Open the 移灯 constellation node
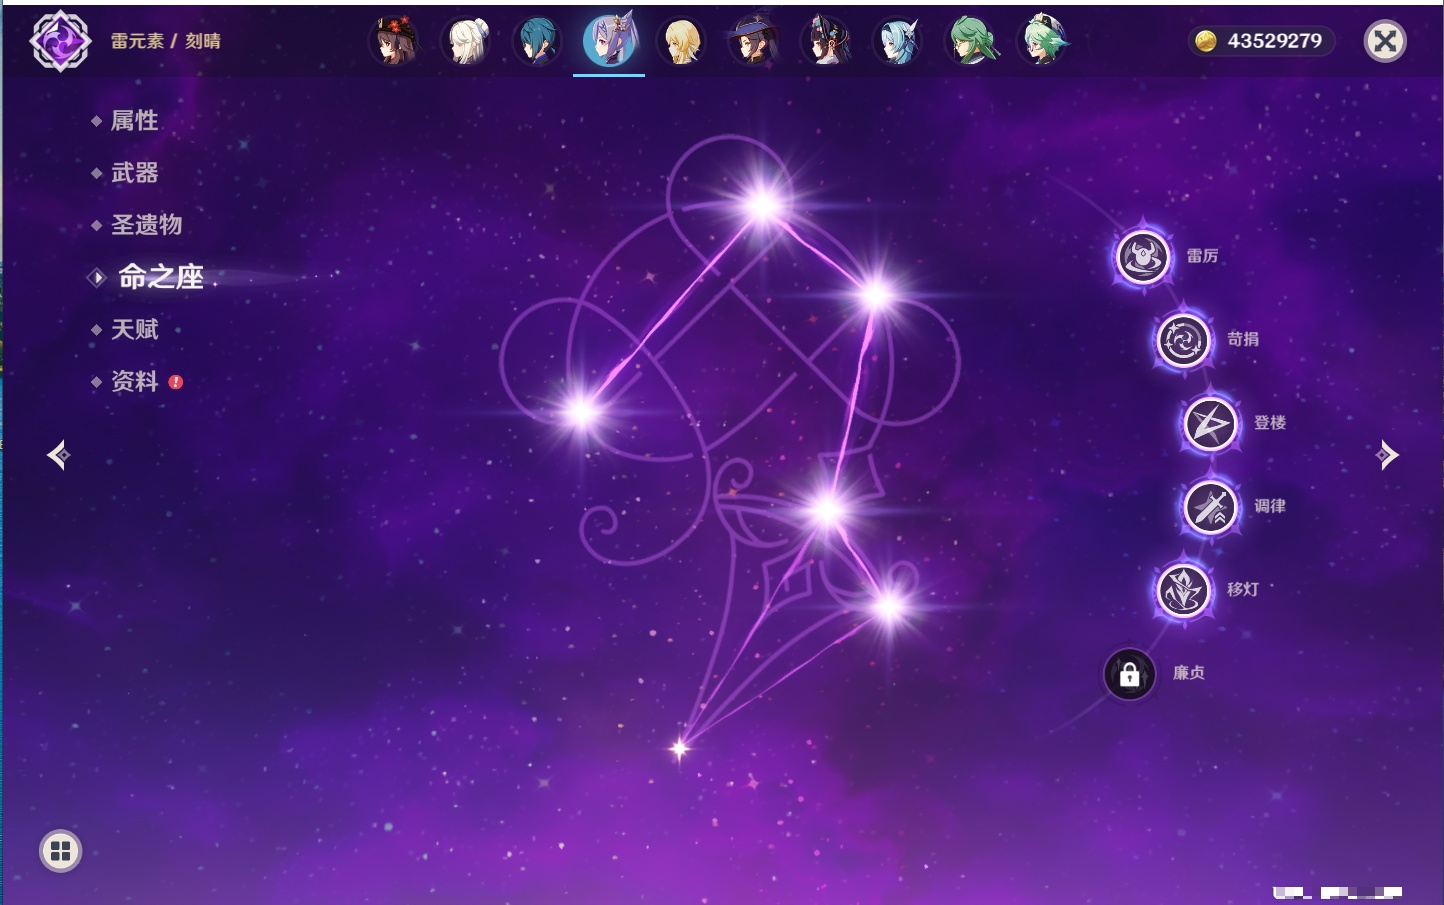Viewport: 1444px width, 905px height. click(1183, 590)
